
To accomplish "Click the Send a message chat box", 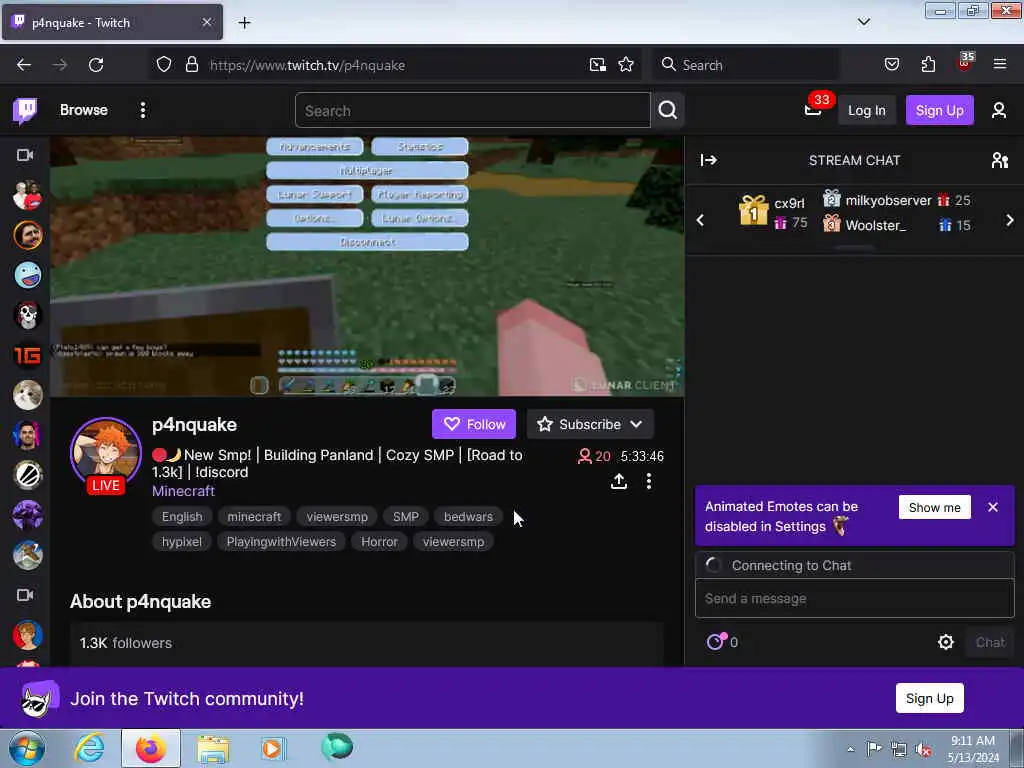I will [854, 598].
